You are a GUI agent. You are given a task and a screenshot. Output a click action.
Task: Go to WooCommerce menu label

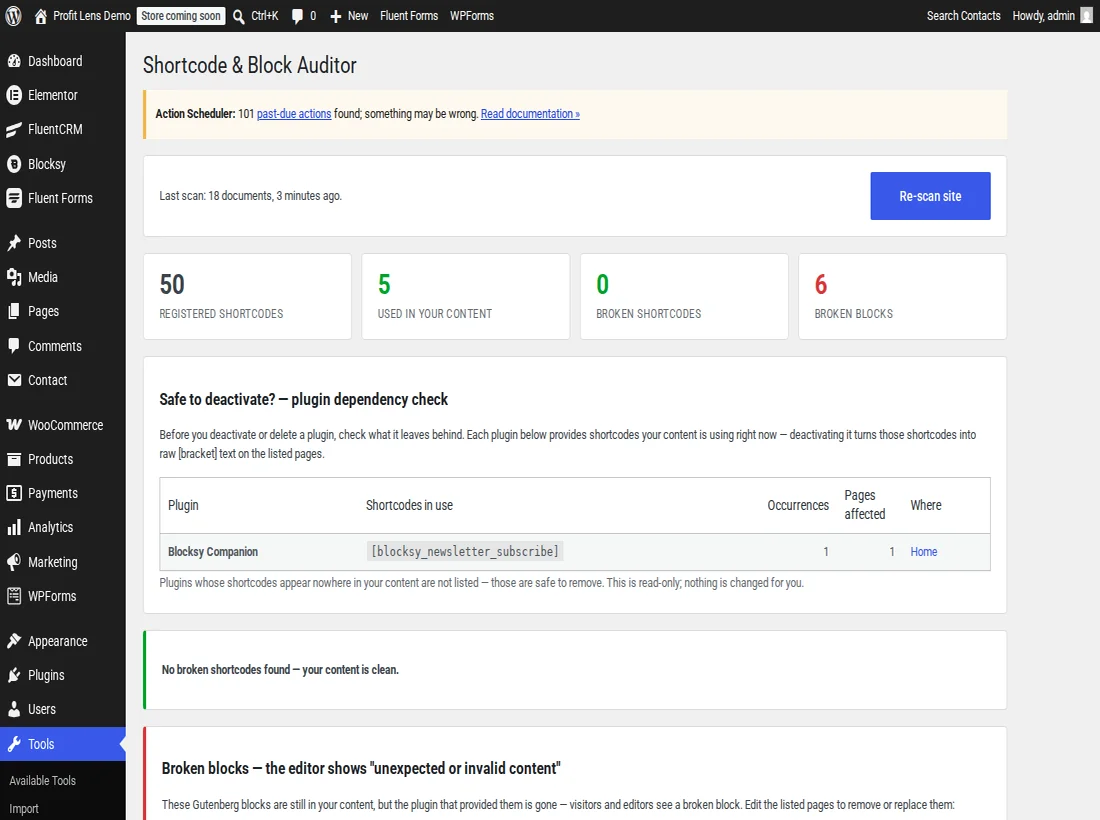click(x=65, y=425)
